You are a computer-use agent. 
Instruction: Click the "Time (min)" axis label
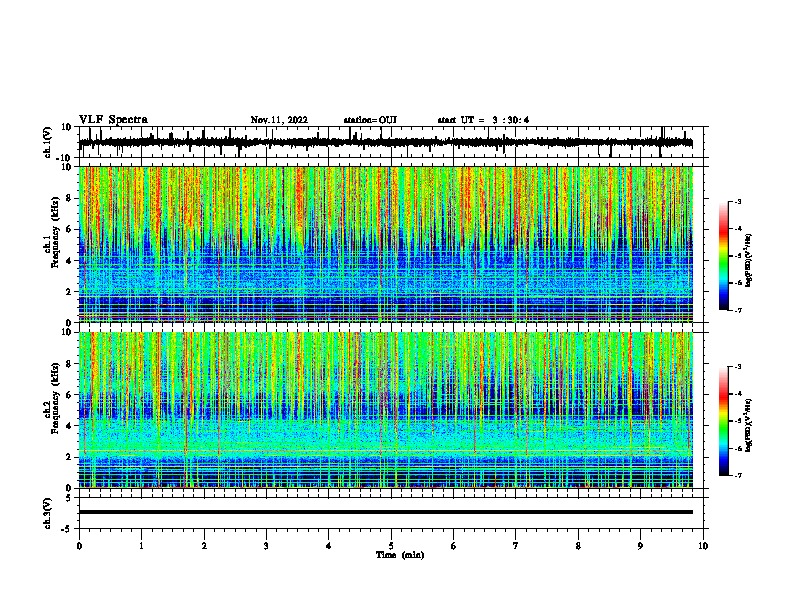tap(400, 555)
